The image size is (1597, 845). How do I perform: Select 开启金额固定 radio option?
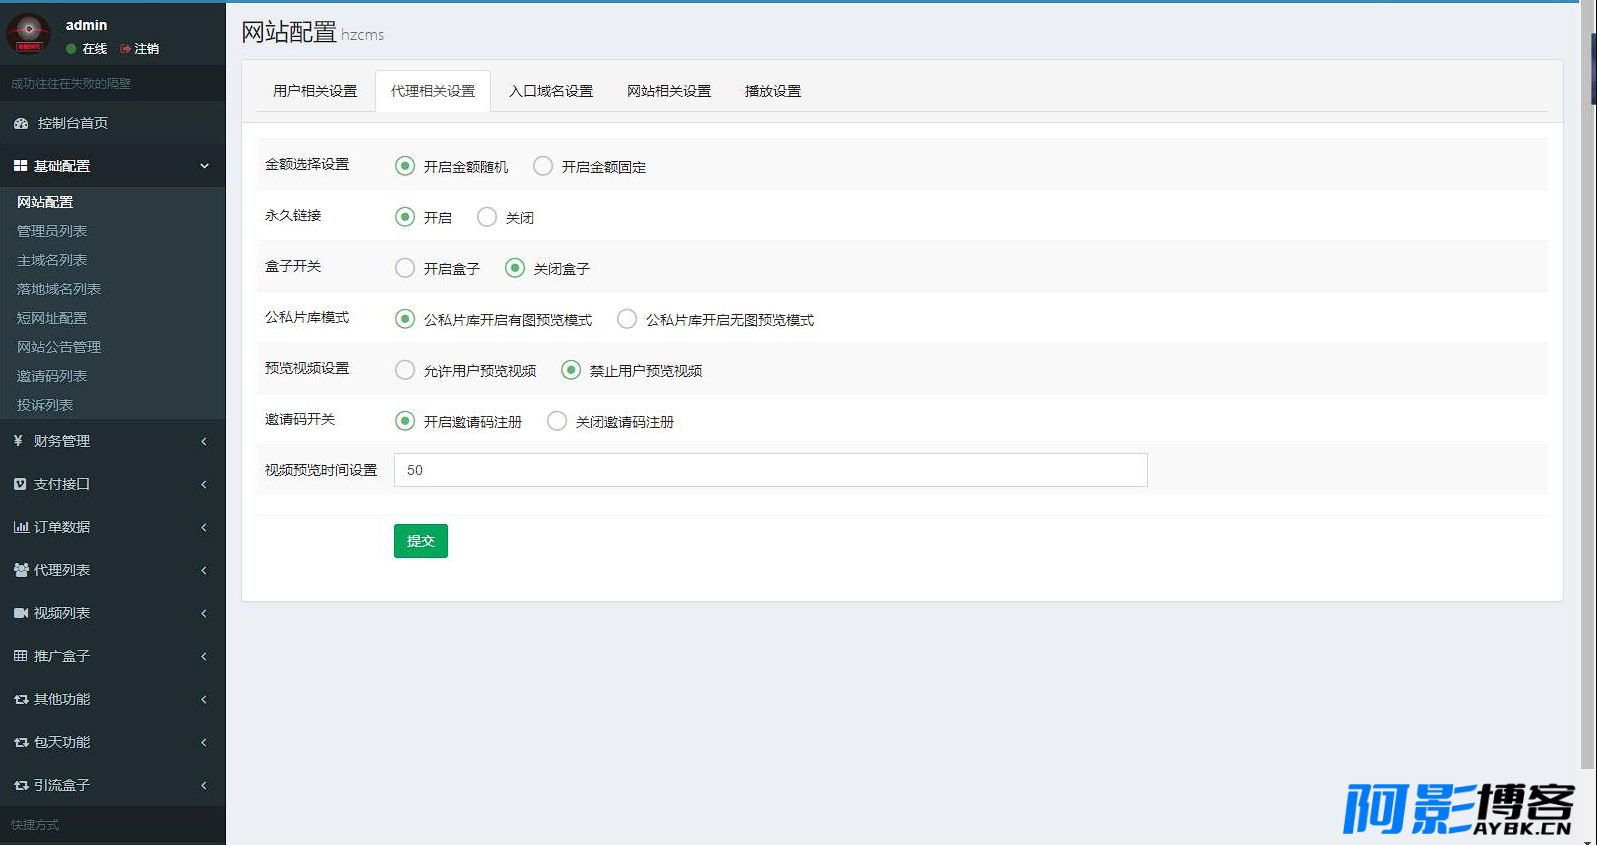pos(543,166)
